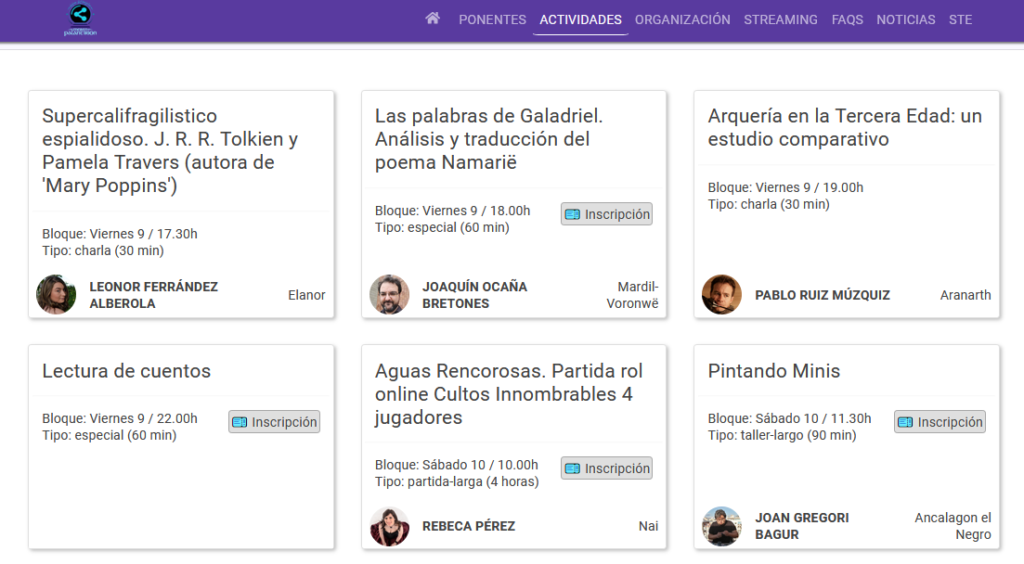Open the Lectura de cuentos title

point(126,371)
